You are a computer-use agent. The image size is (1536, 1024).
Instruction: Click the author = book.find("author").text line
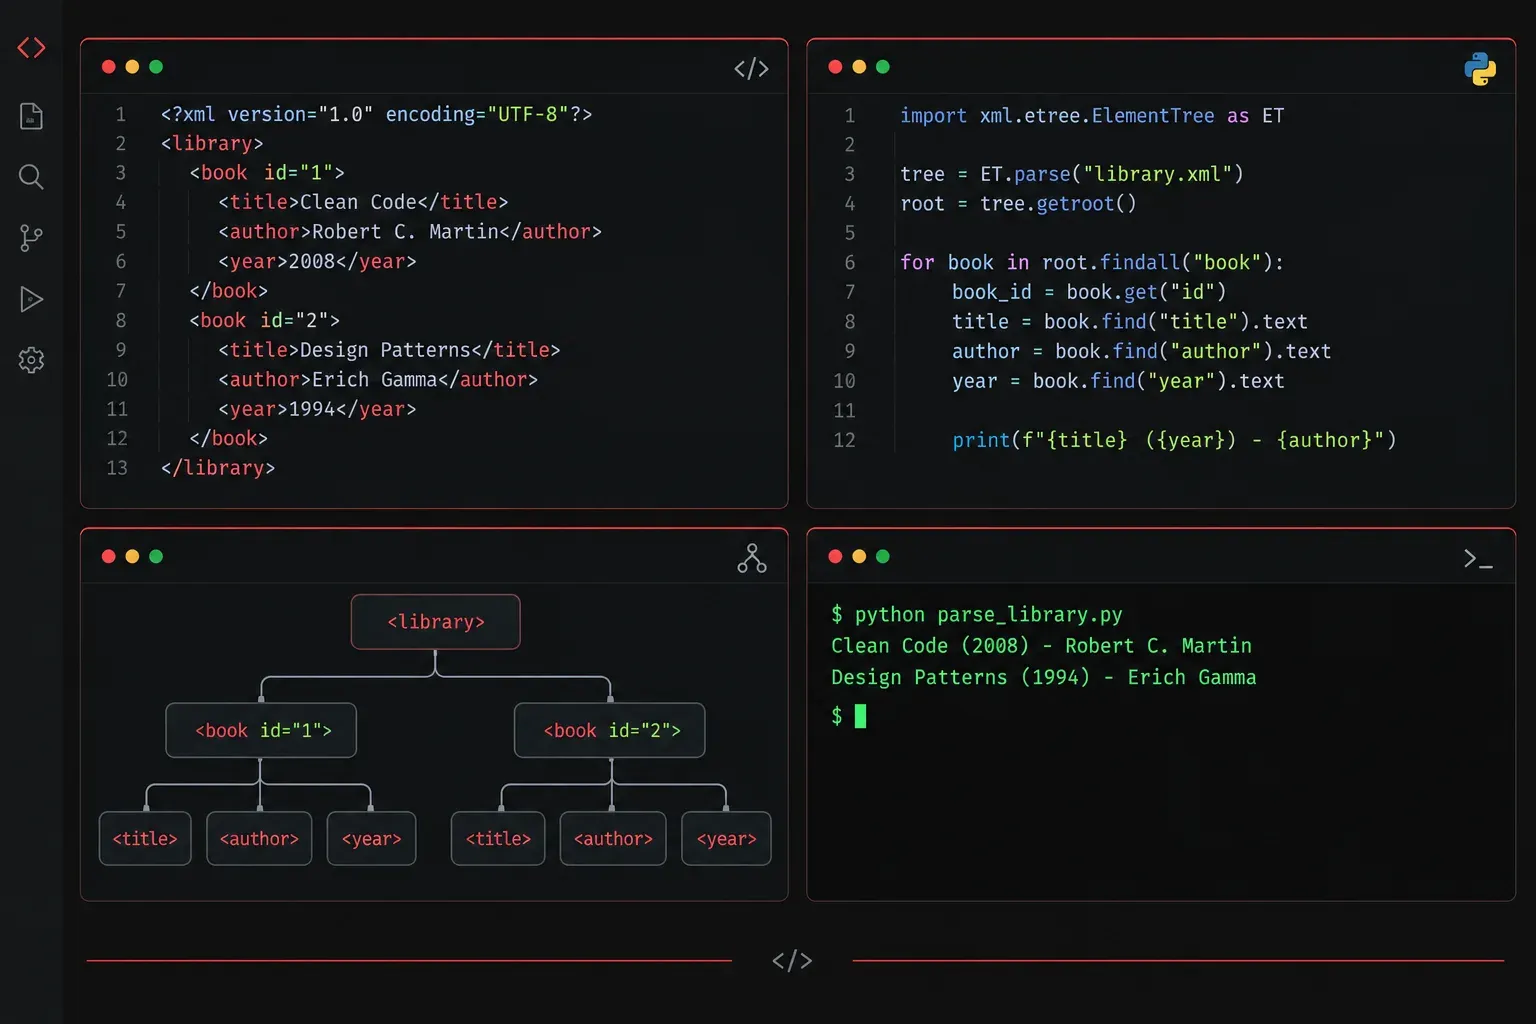tap(1141, 351)
